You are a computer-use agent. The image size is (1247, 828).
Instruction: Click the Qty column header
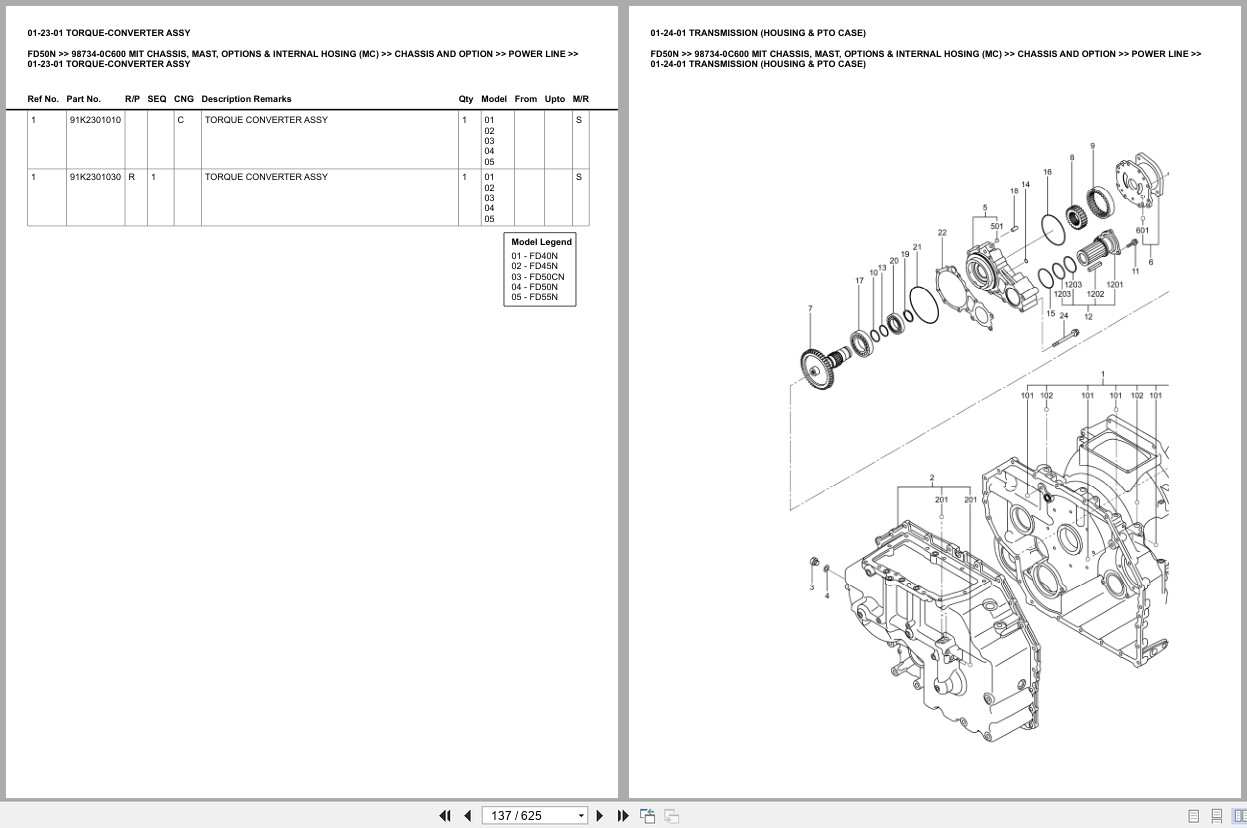pos(466,99)
